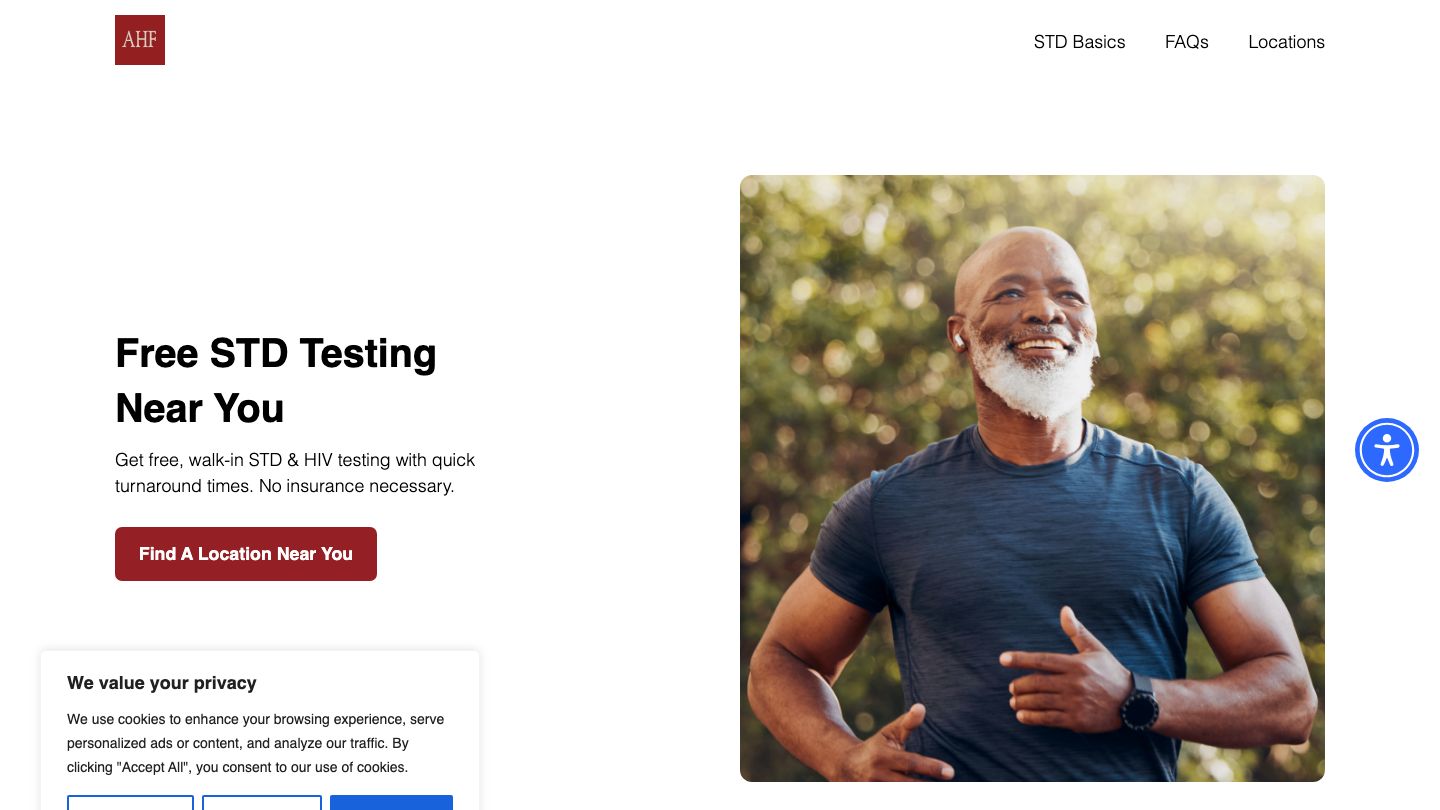Click the leftmost outlined cookie button
Image resolution: width=1440 pixels, height=810 pixels.
[130, 802]
